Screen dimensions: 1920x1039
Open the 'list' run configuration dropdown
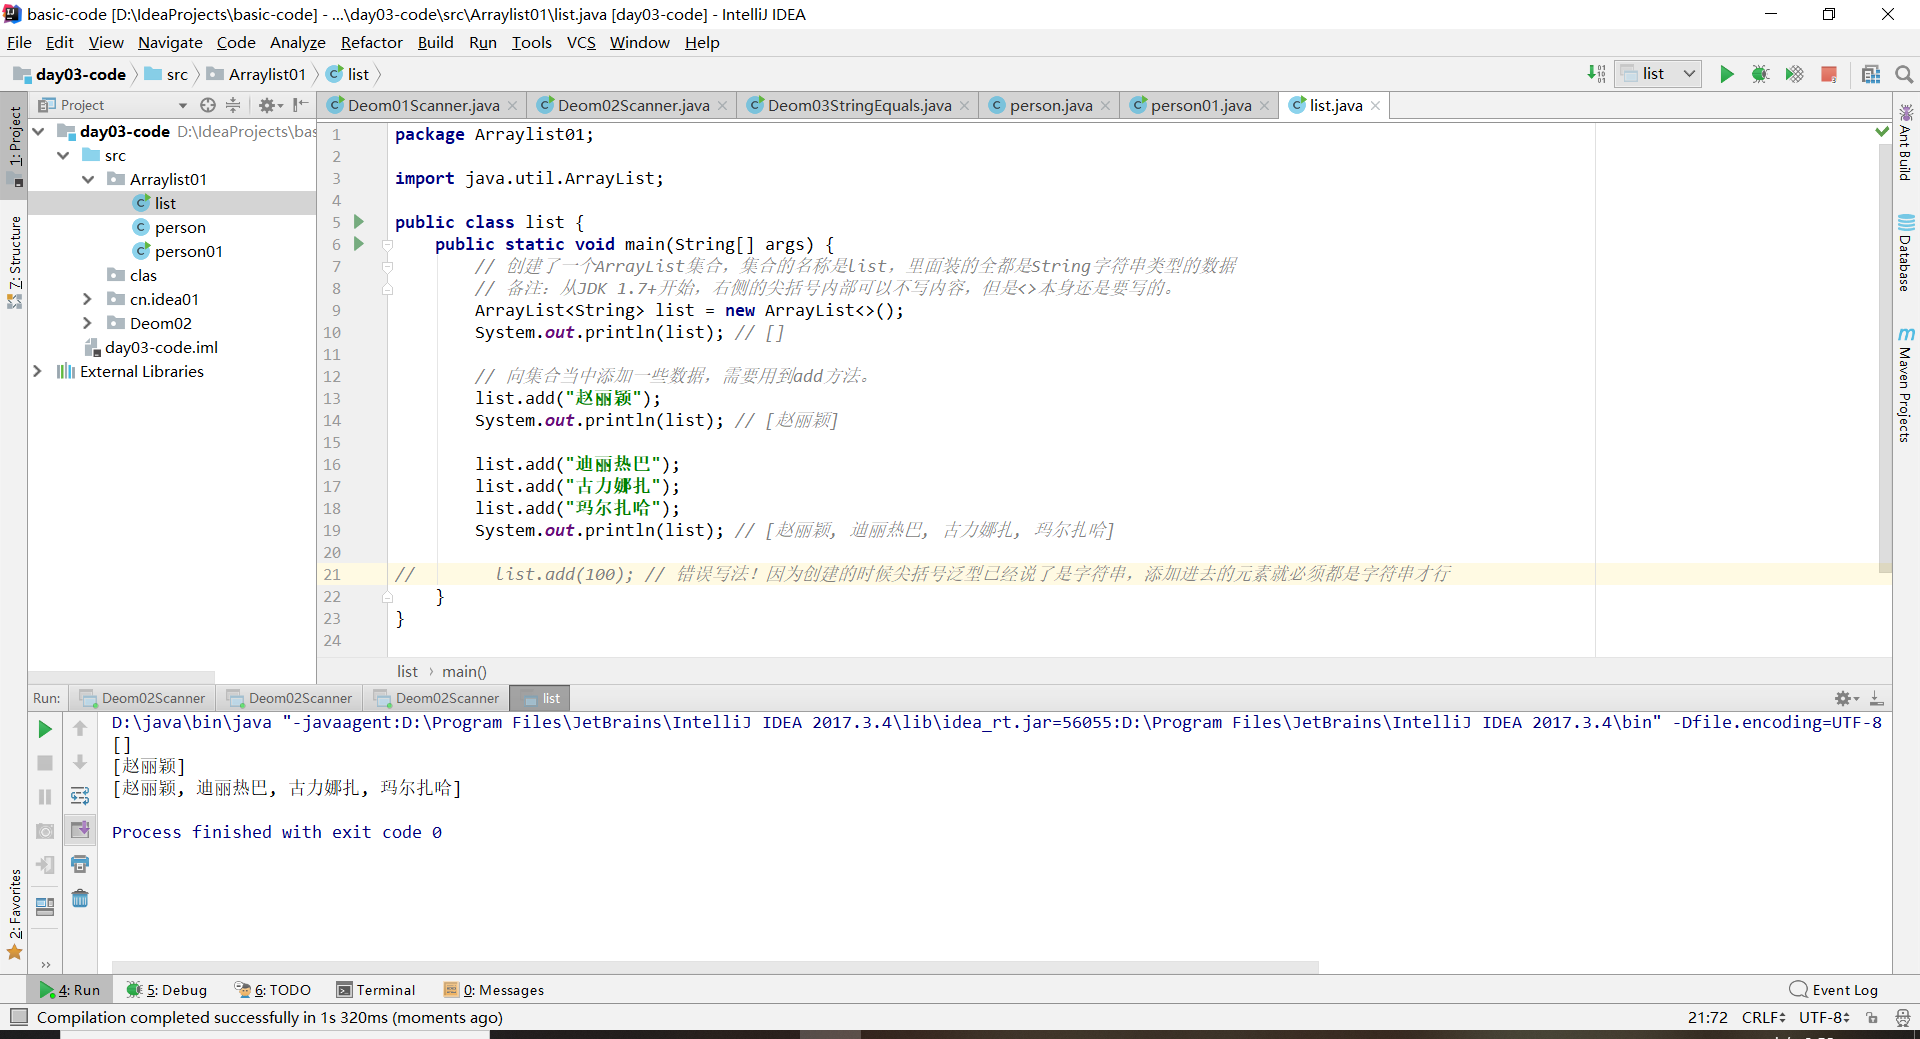1658,74
